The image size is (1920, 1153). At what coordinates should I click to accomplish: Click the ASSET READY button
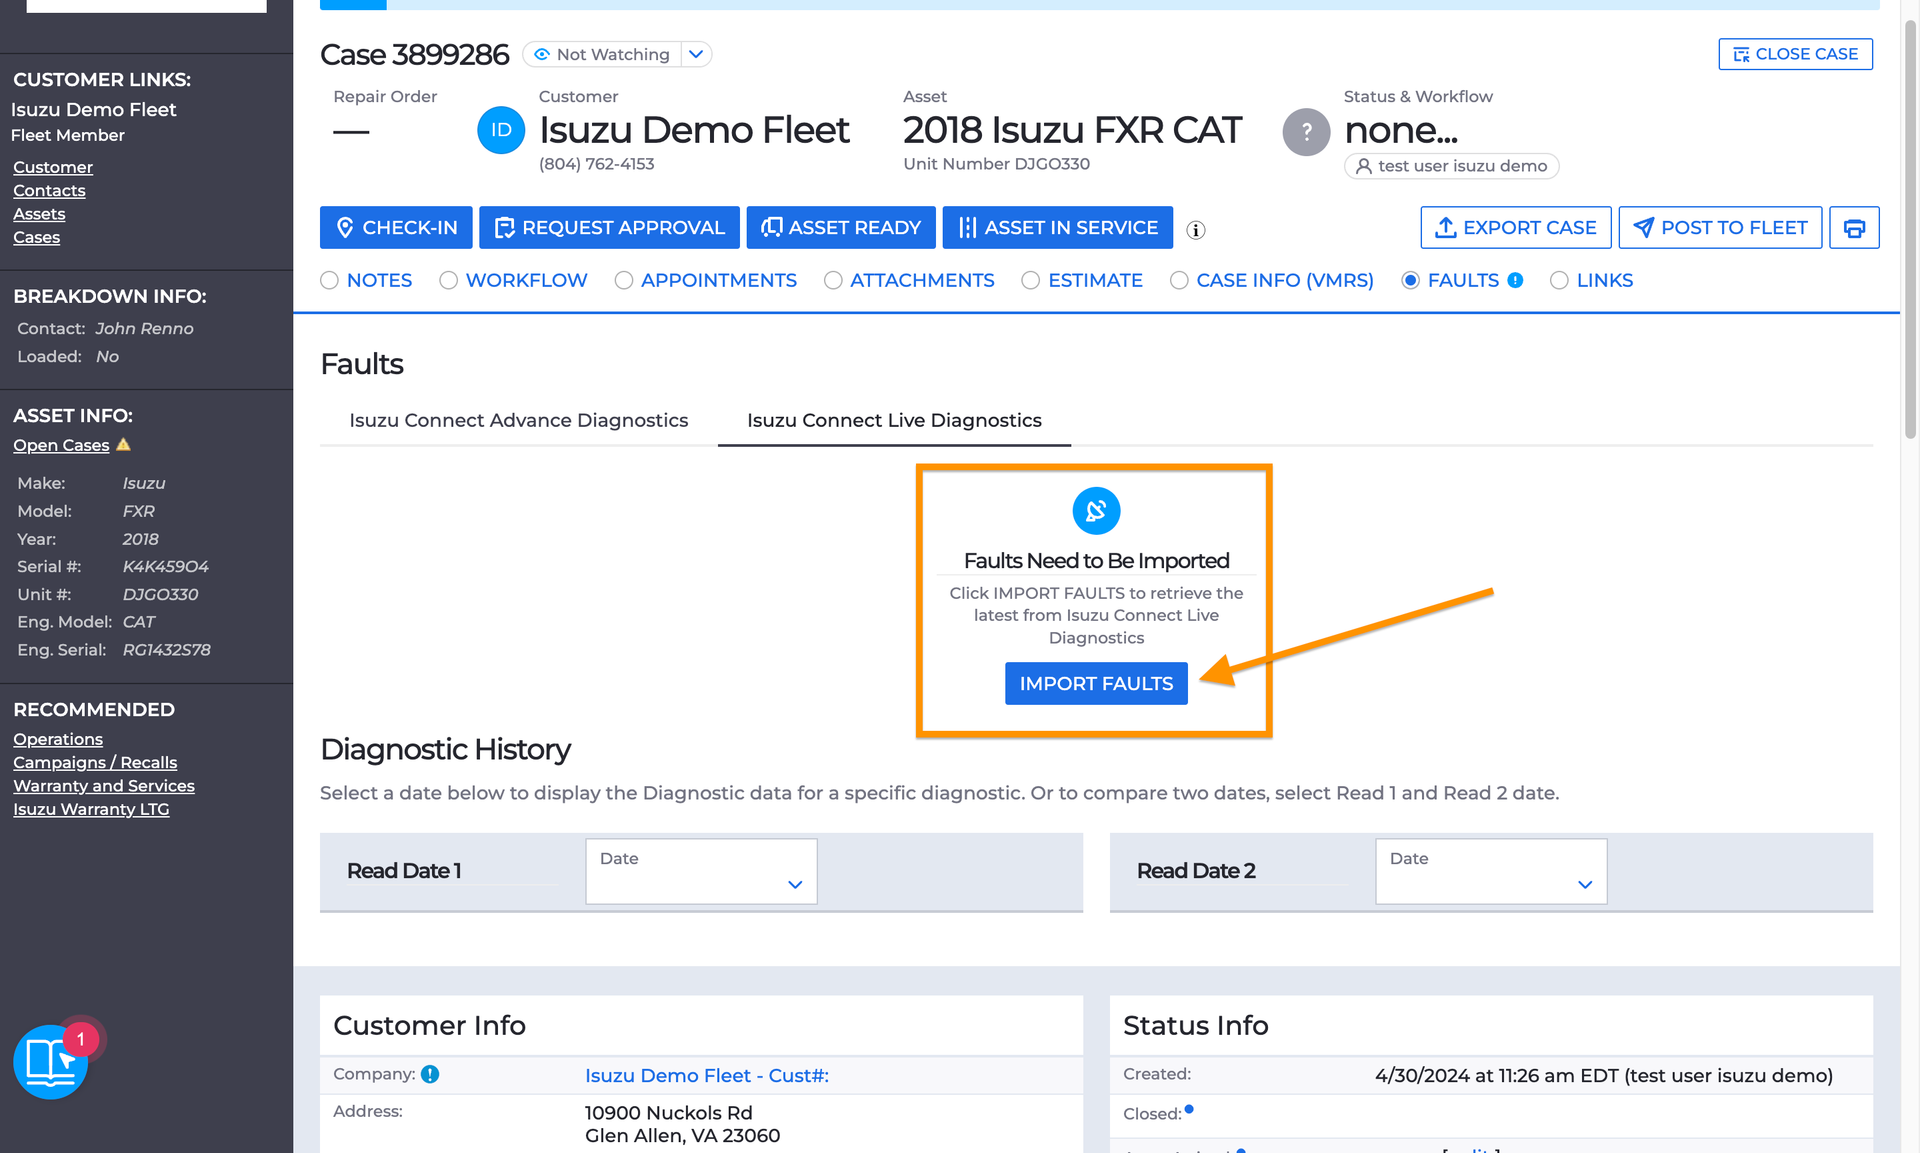click(841, 228)
